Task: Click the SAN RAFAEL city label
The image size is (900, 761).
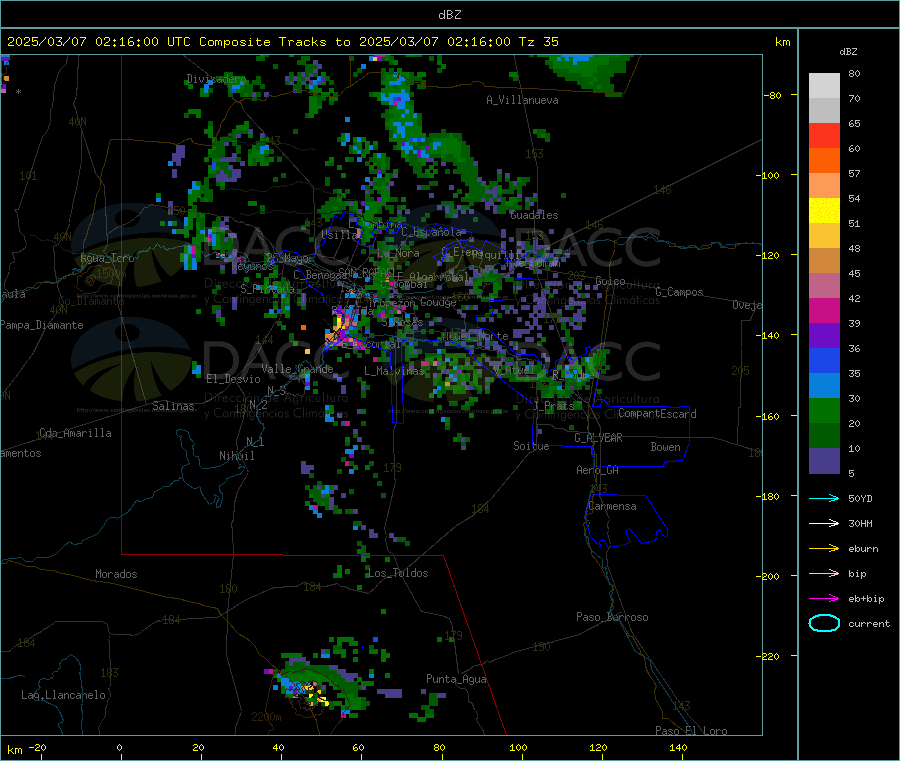Action: pyautogui.click(x=367, y=271)
